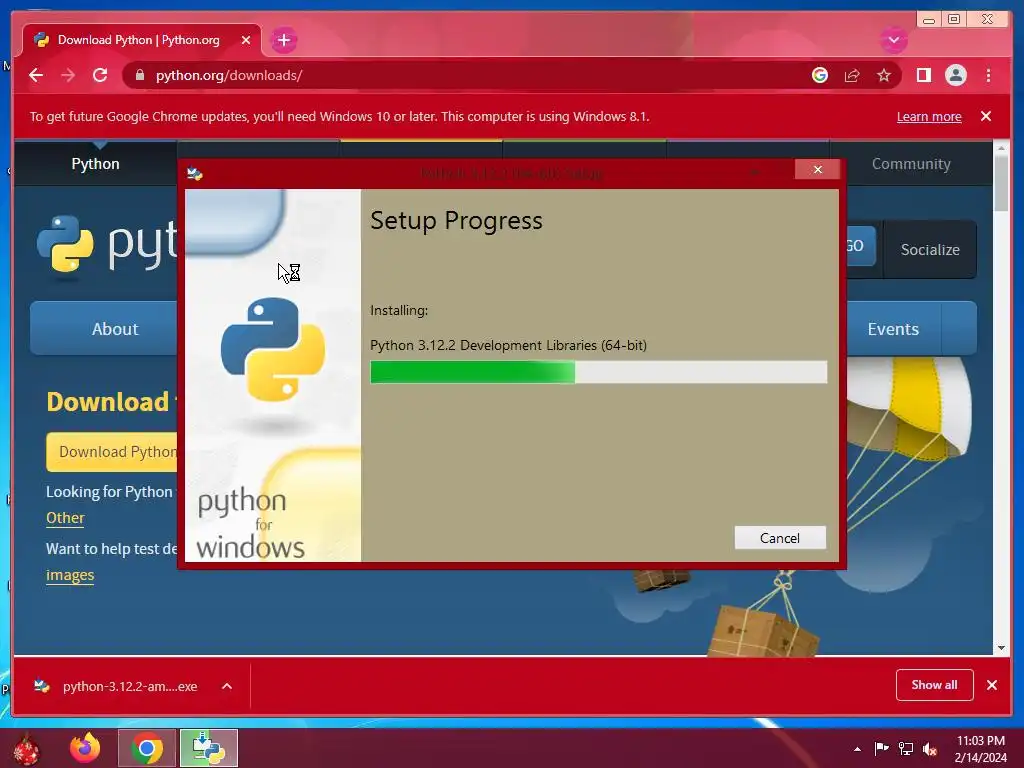Click the padlock site info icon
Image resolution: width=1024 pixels, height=768 pixels.
140,75
